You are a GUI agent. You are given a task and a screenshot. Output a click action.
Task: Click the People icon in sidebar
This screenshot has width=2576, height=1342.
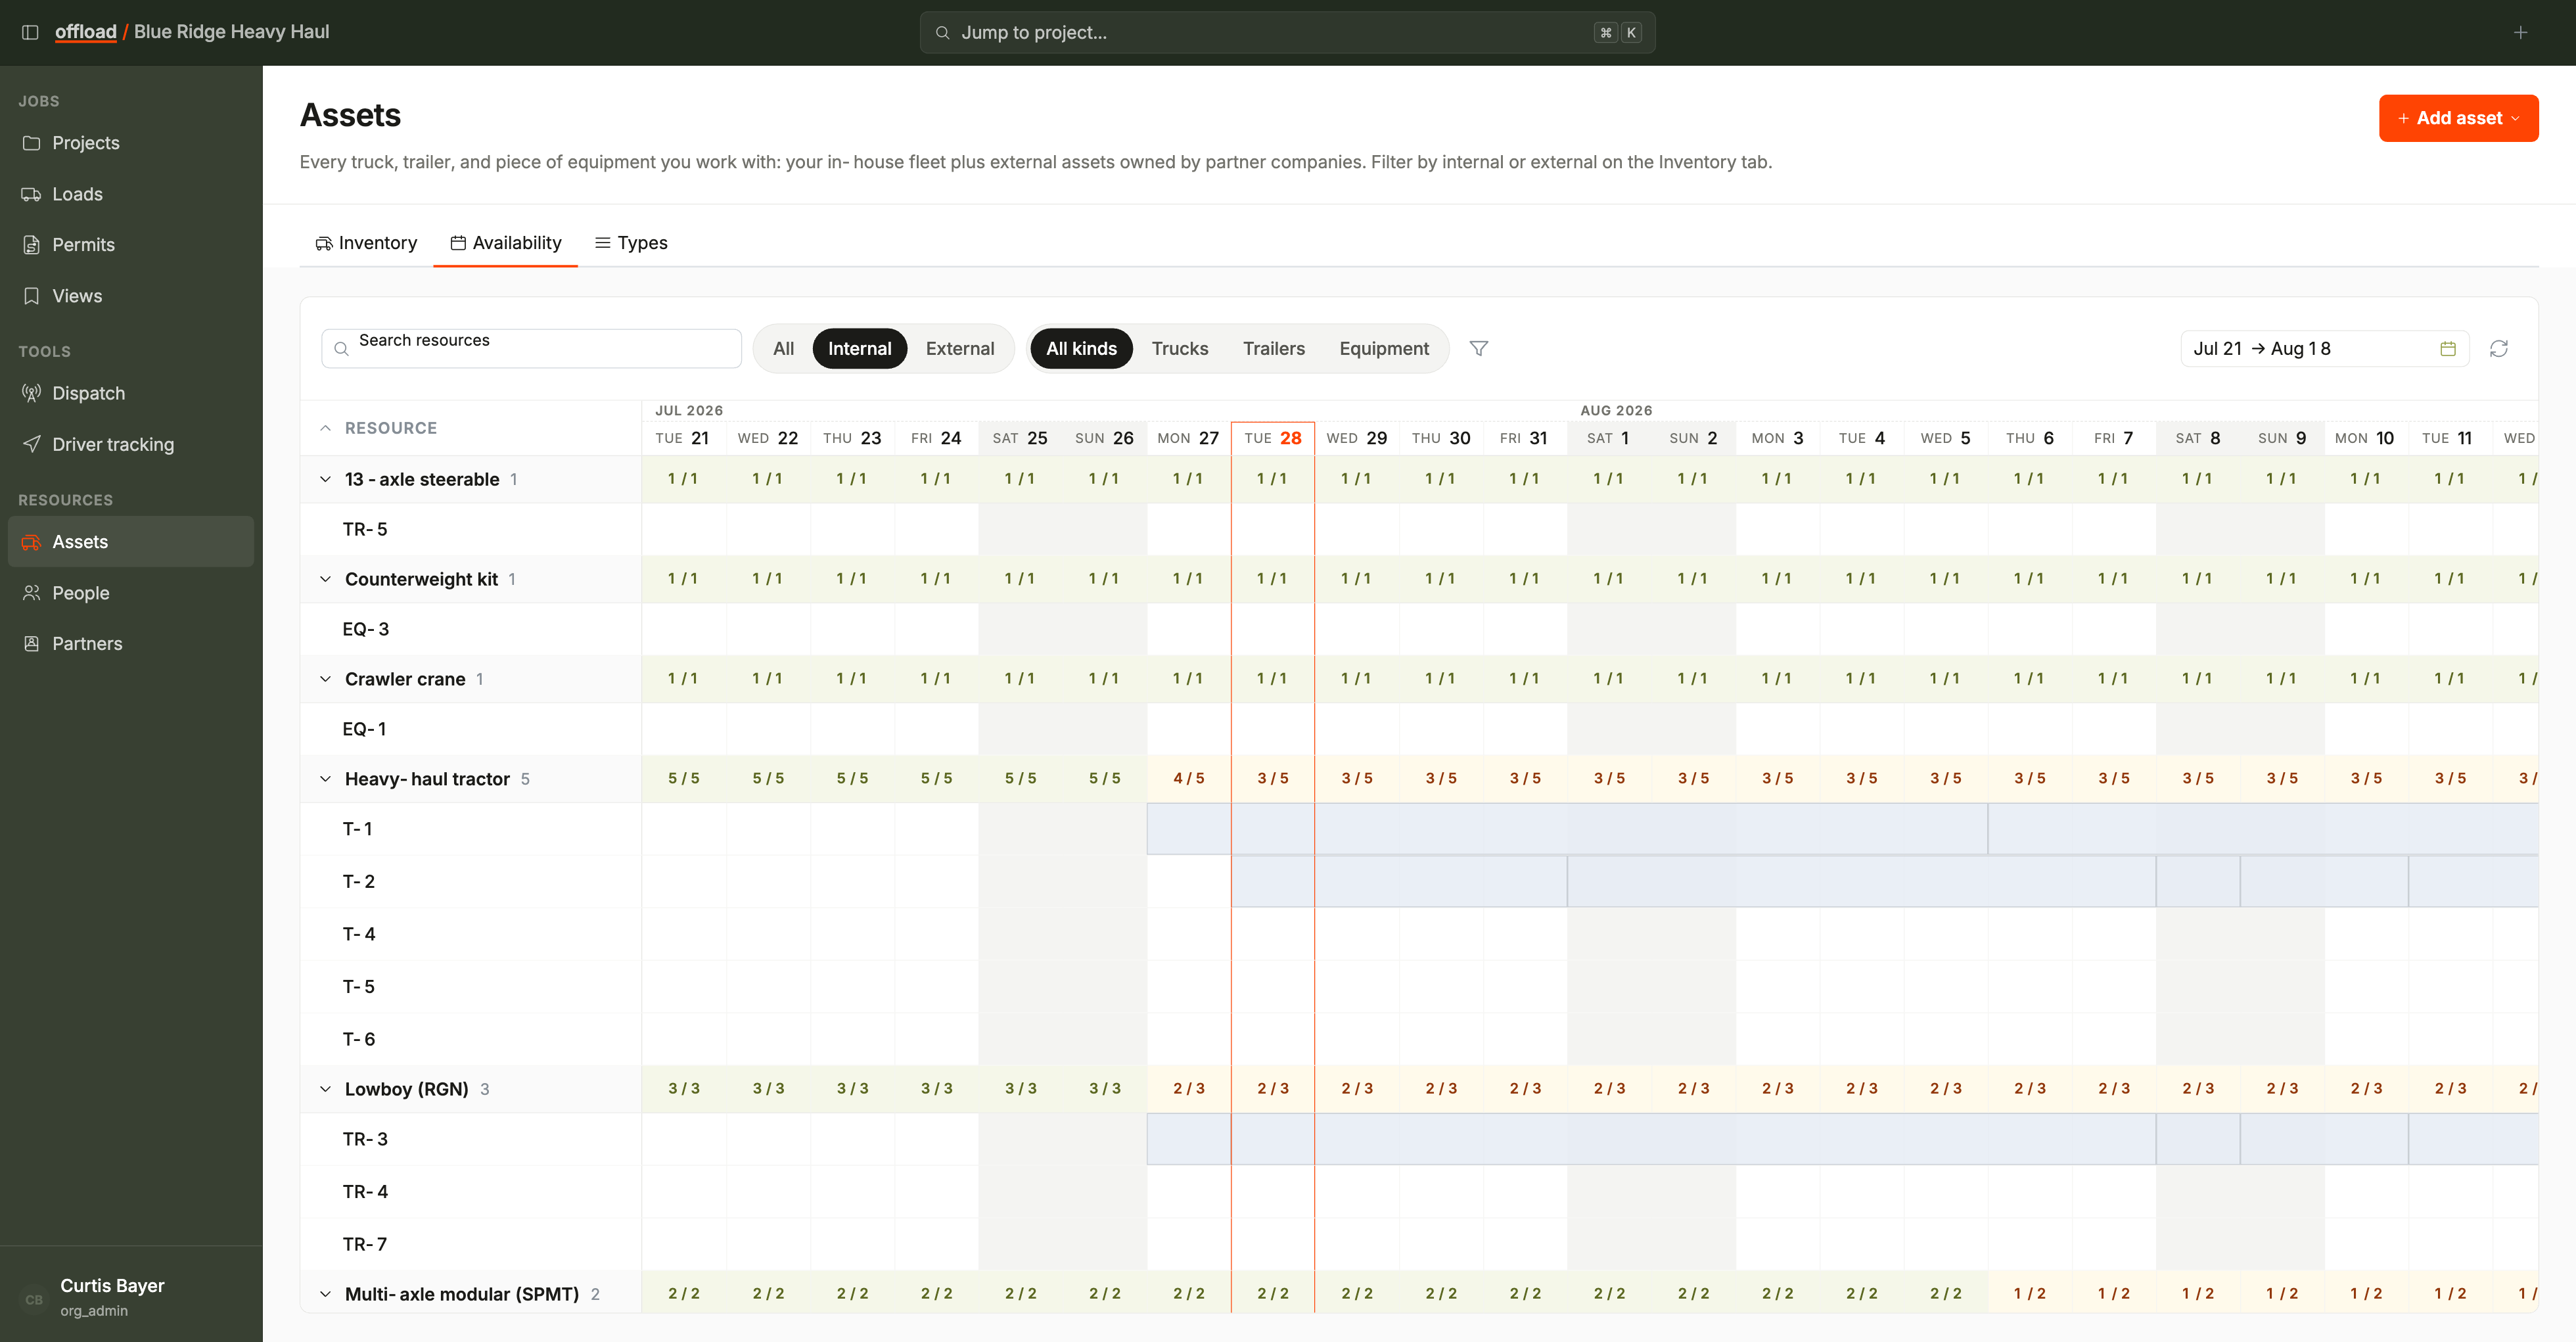[x=32, y=593]
